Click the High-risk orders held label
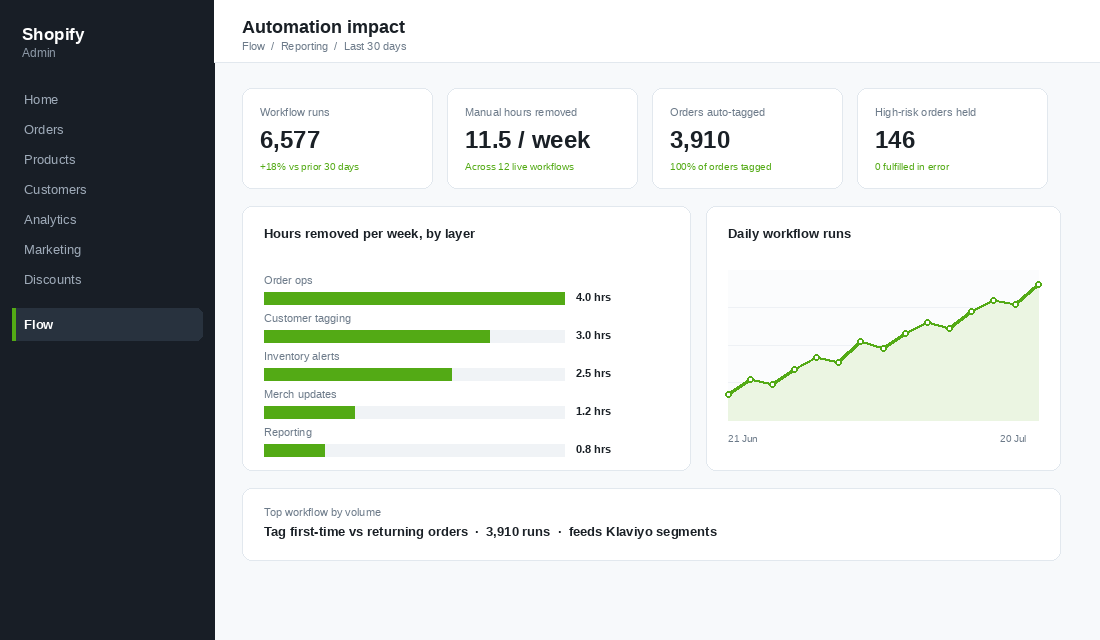The width and height of the screenshot is (1100, 640). (x=925, y=112)
